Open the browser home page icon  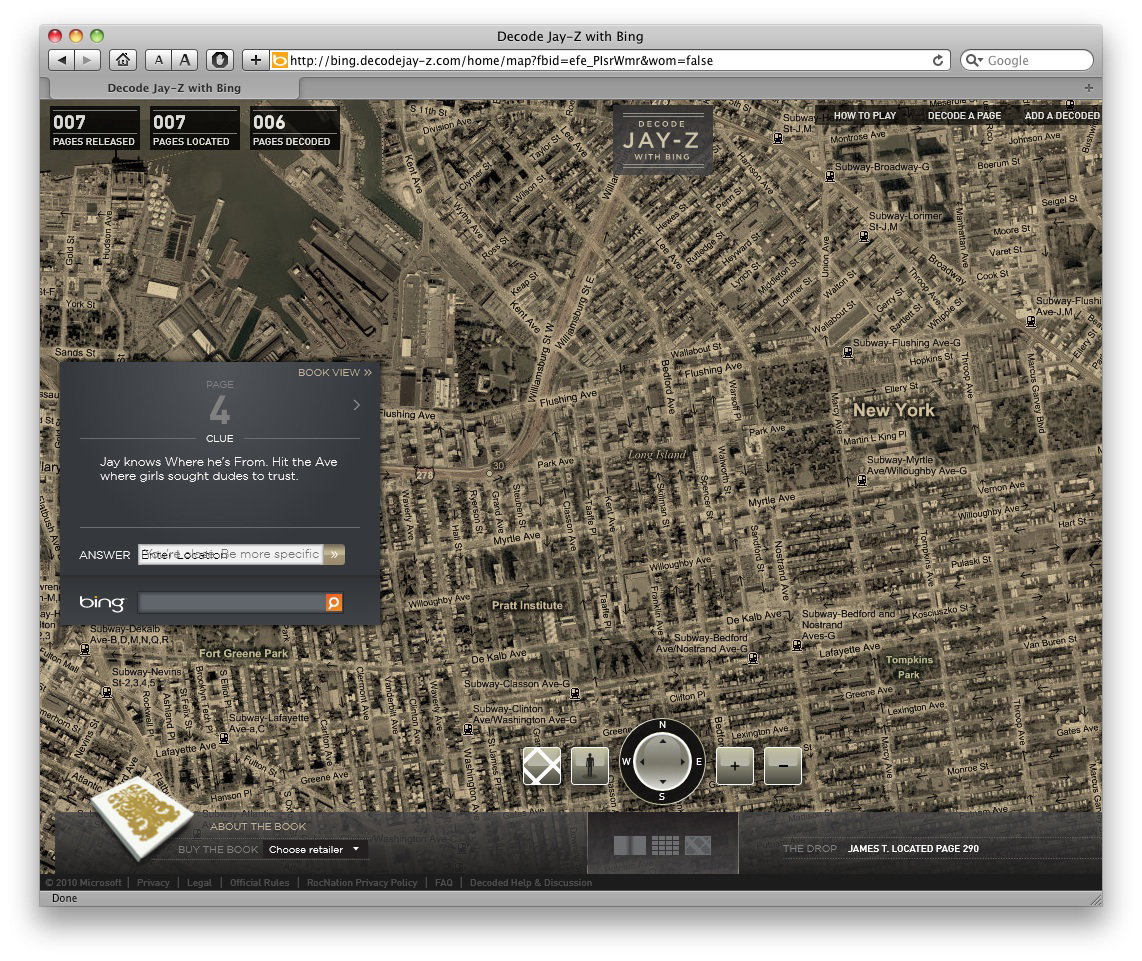tap(123, 60)
